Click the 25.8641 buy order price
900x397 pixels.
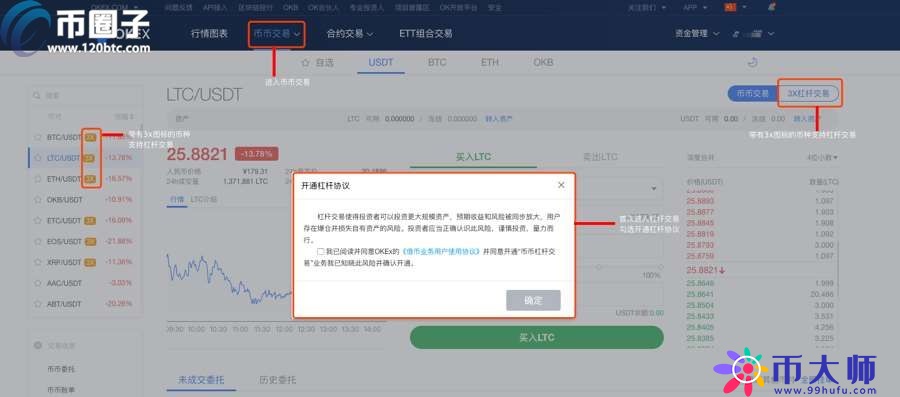click(x=700, y=294)
